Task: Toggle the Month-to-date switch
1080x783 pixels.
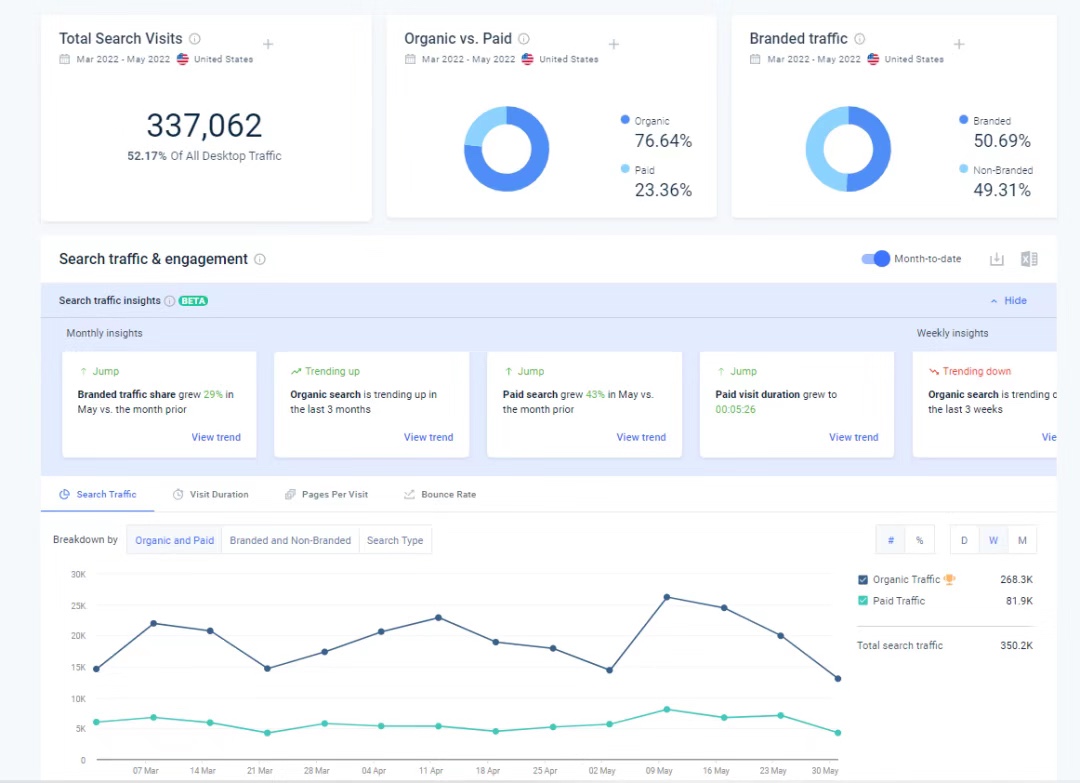Action: 876,259
